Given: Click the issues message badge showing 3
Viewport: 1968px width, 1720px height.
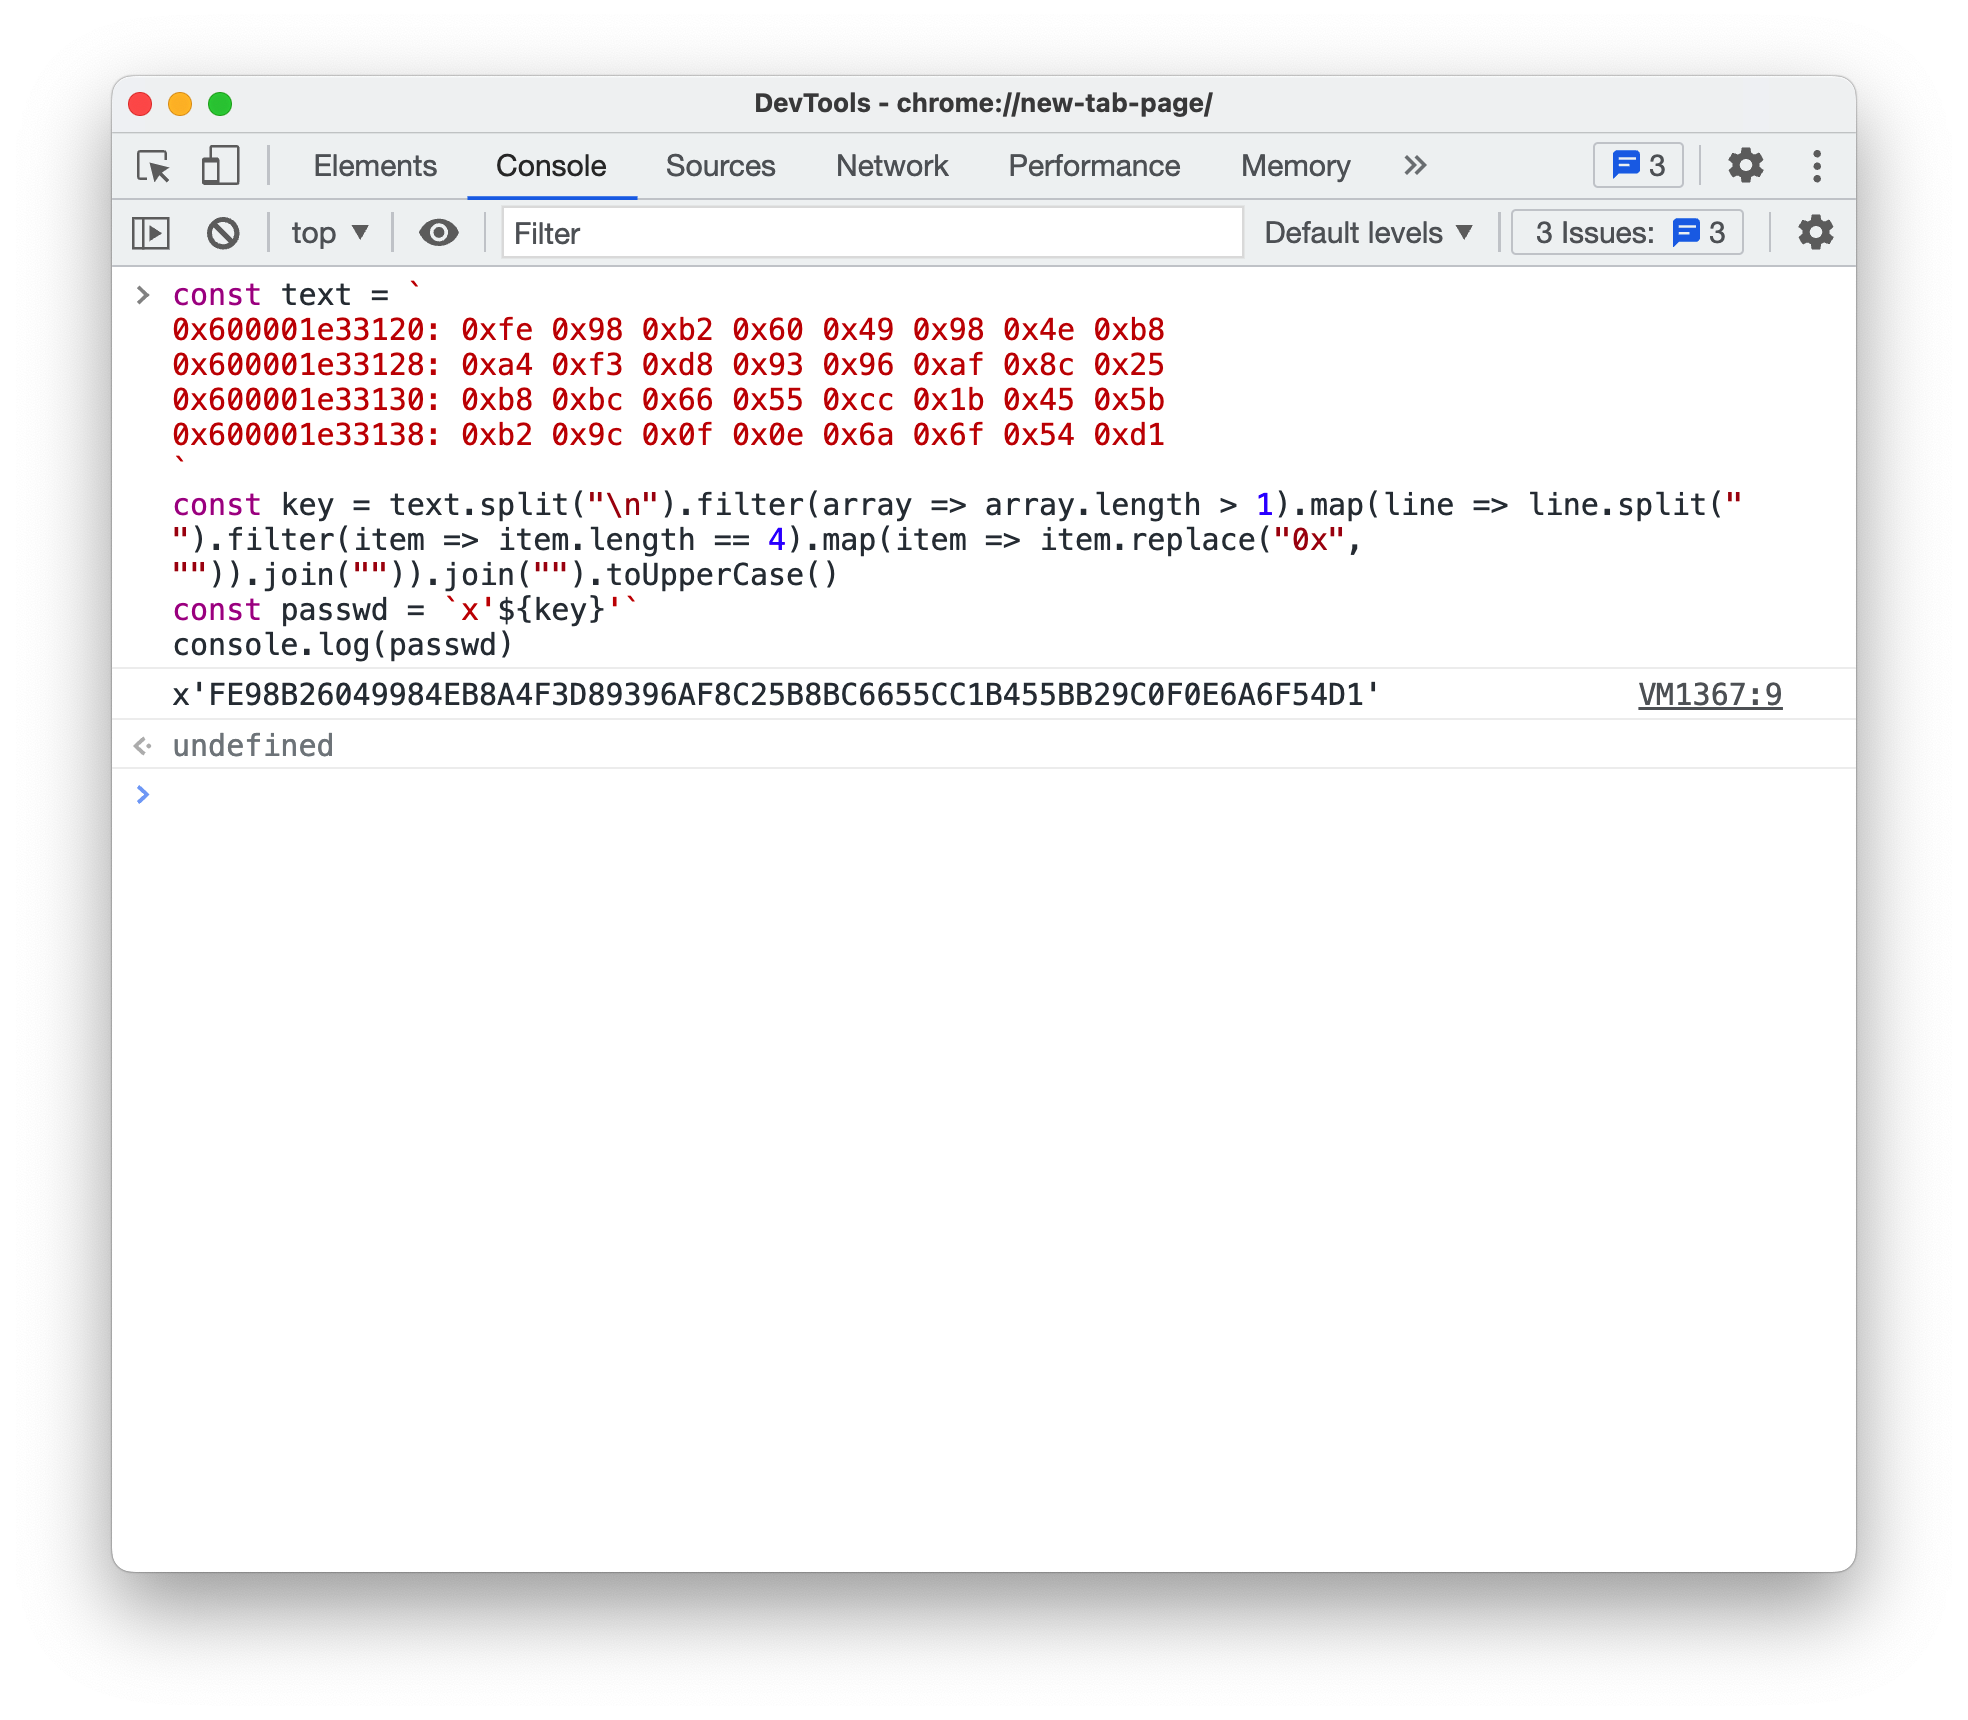Looking at the screenshot, I should [x=1637, y=166].
